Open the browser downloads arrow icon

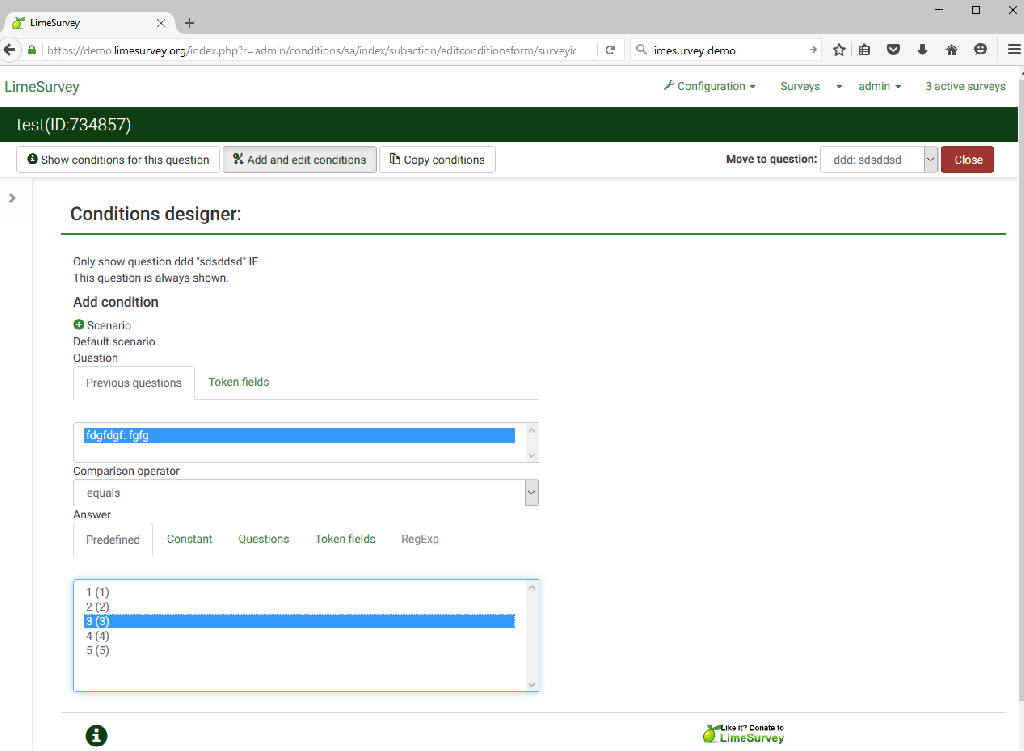coord(922,50)
